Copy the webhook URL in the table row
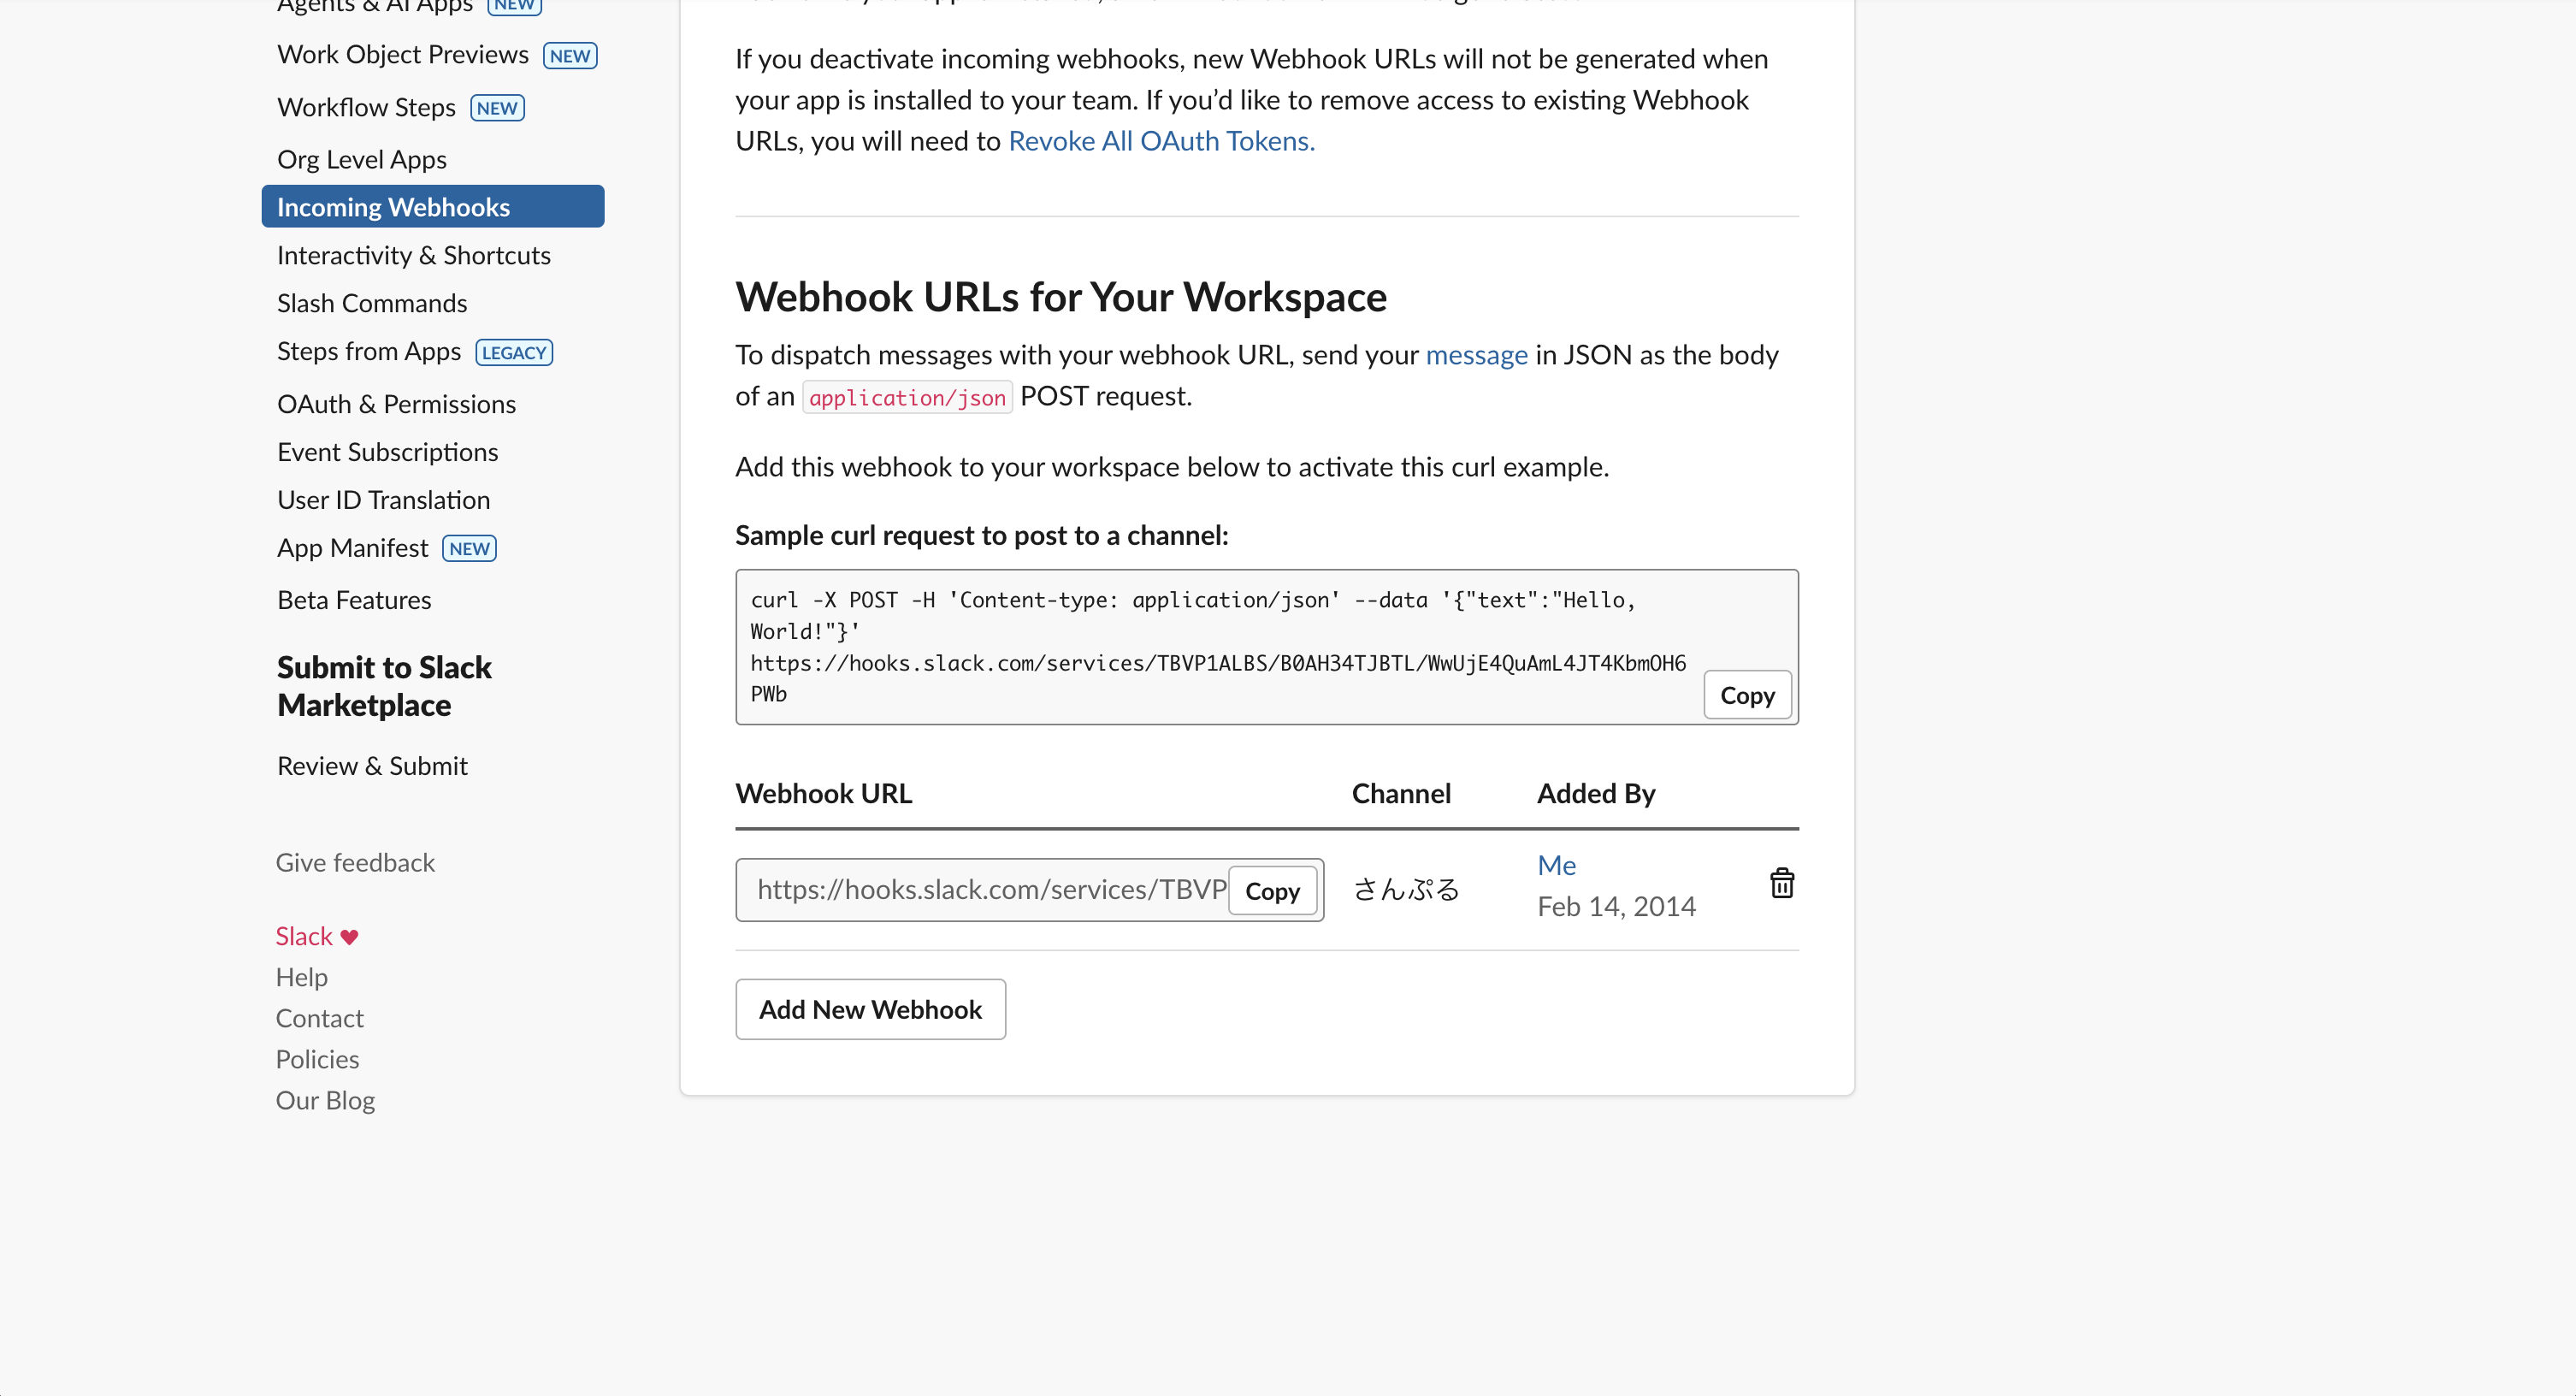2576x1396 pixels. pos(1273,890)
